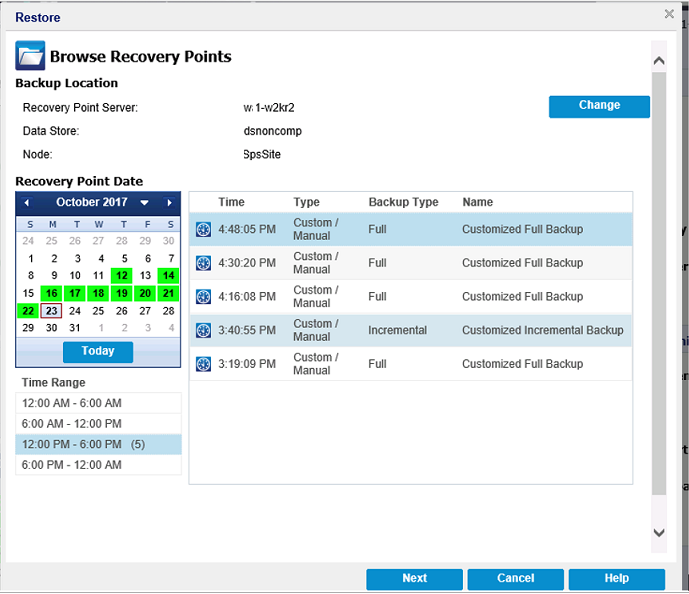
Task: Click recovery point icon for 3:19:09 PM backup
Action: pos(203,364)
